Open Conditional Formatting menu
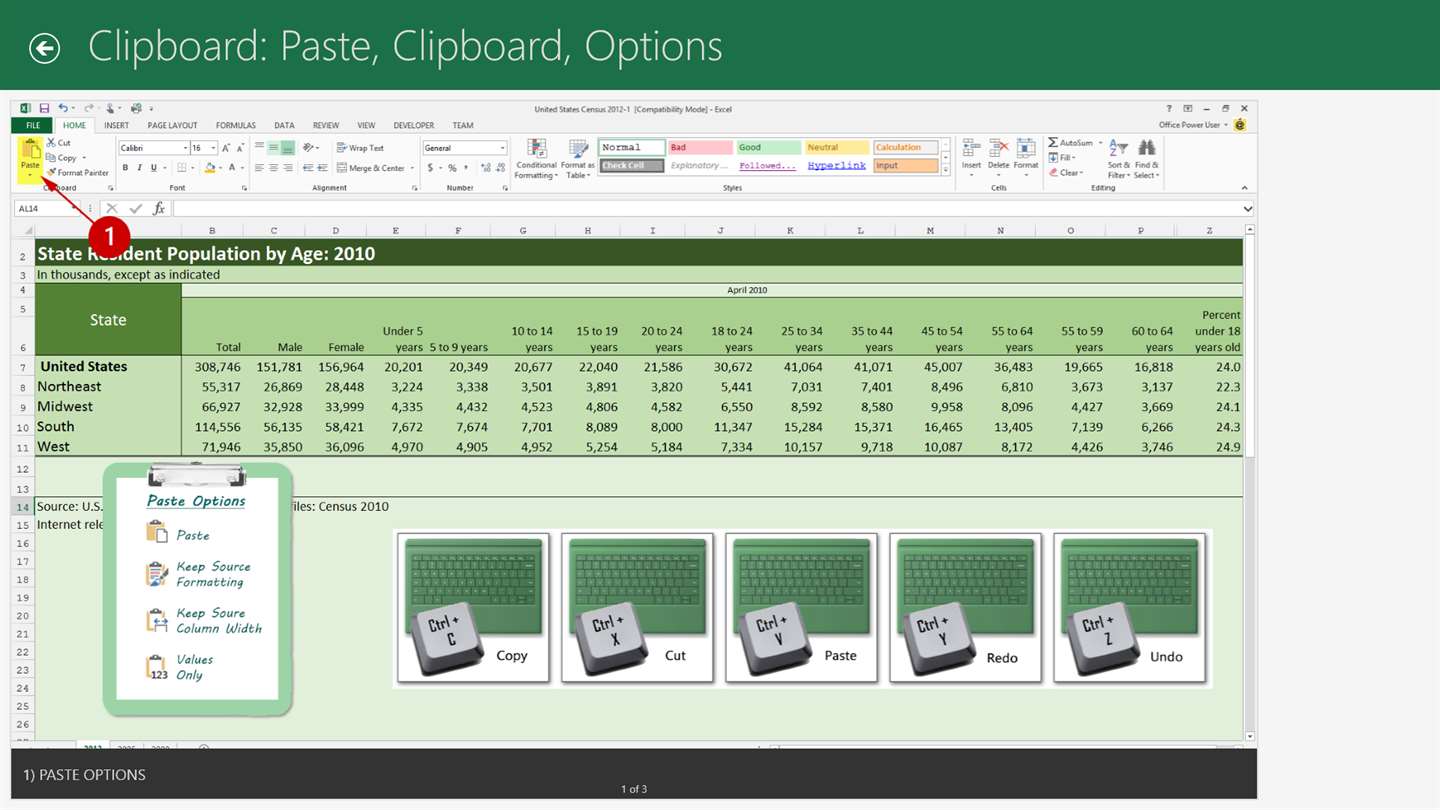The image size is (1440, 810). coord(536,160)
